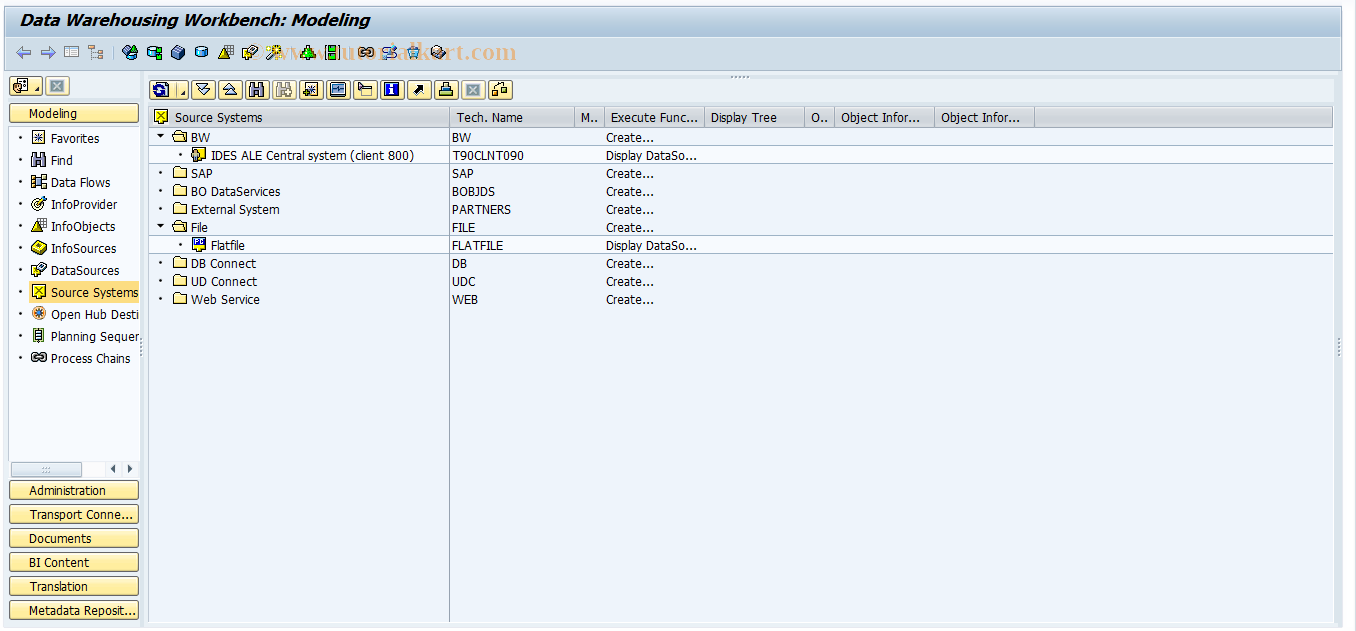Click the black arrow icon in tree toolbar
Screen dimensions: 1356x631
(419, 90)
